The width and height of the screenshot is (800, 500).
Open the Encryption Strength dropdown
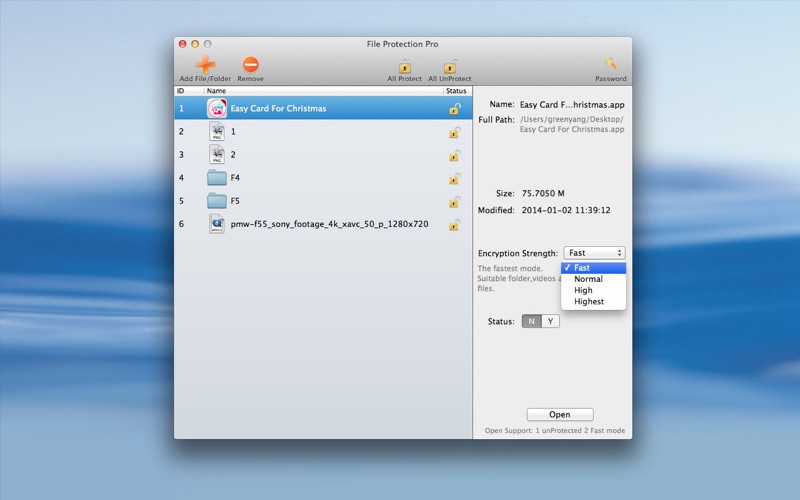594,253
